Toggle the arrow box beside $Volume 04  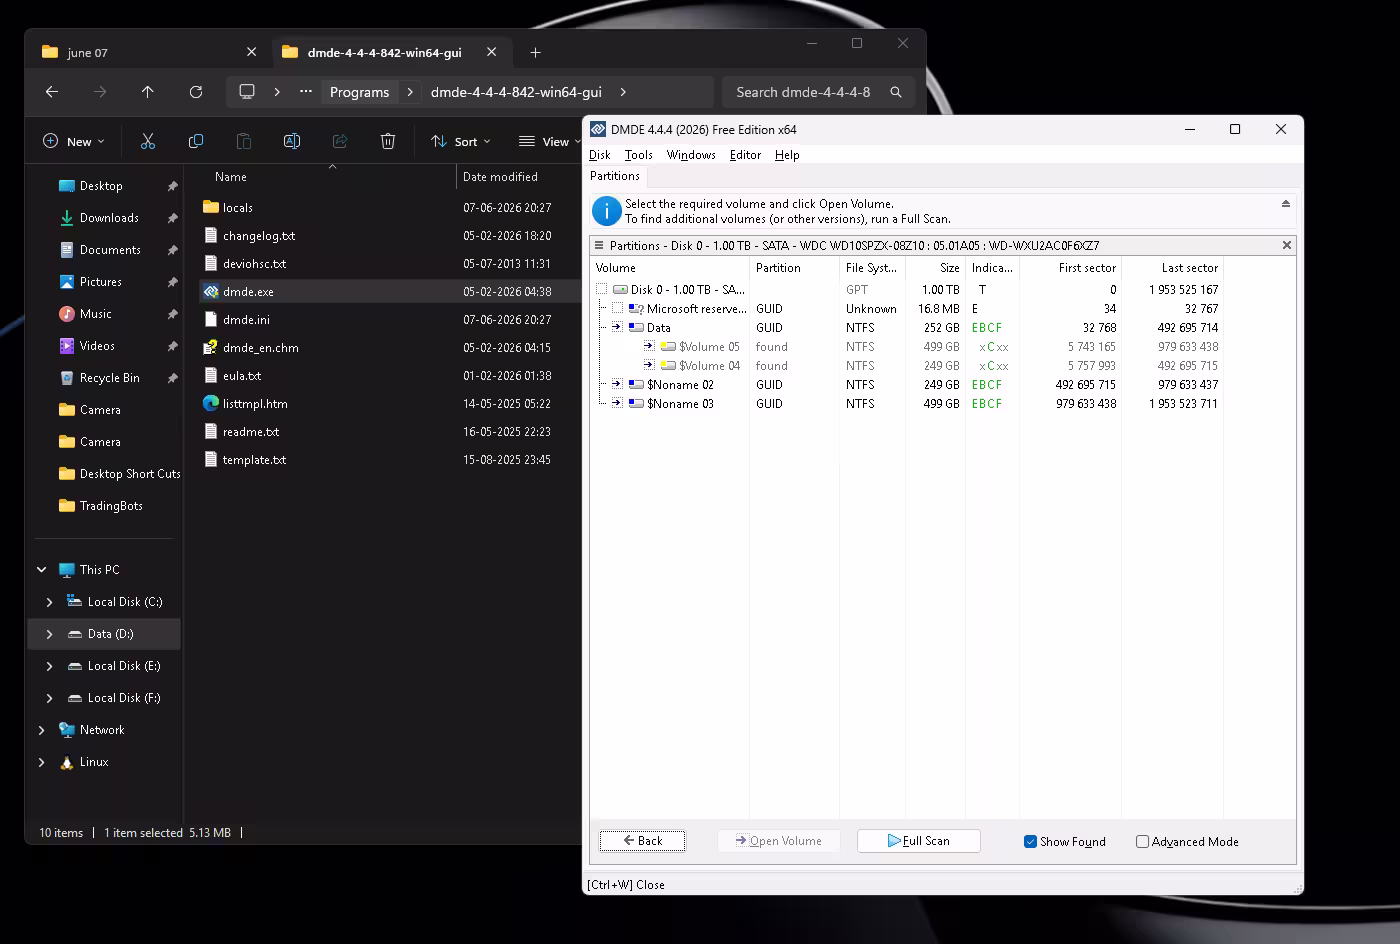[649, 366]
